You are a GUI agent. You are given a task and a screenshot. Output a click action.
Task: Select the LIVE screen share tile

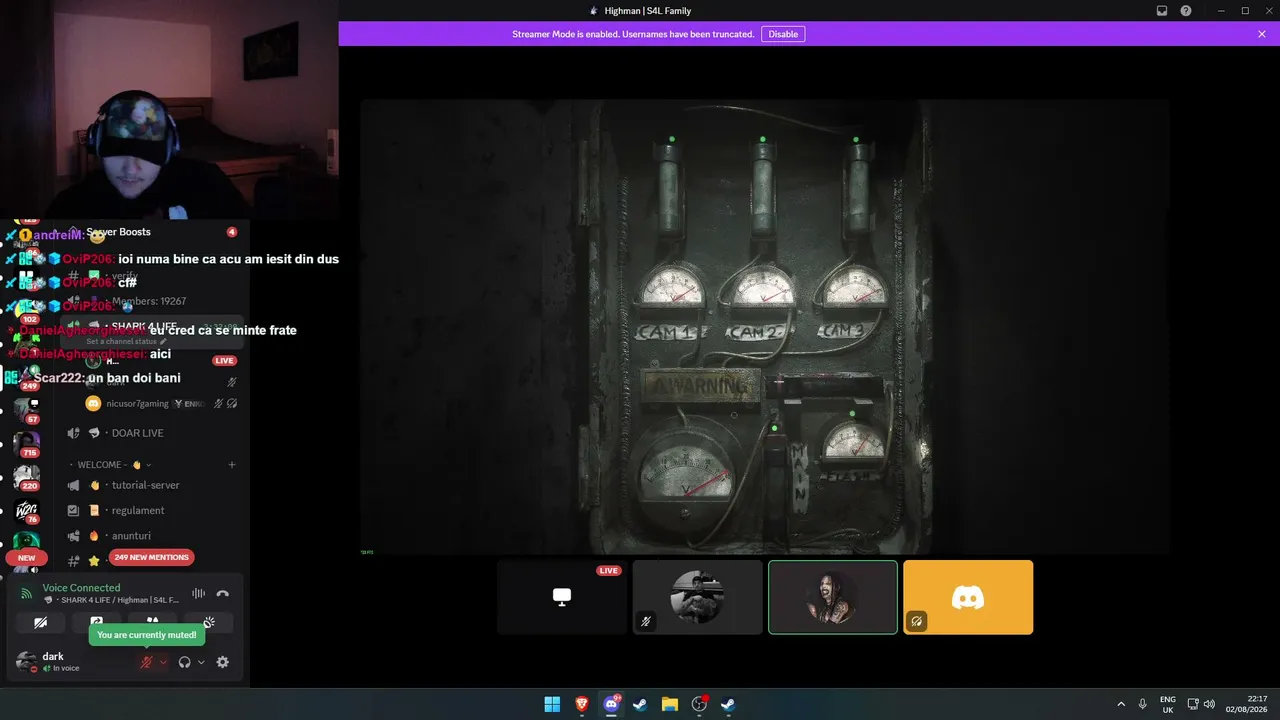point(562,597)
